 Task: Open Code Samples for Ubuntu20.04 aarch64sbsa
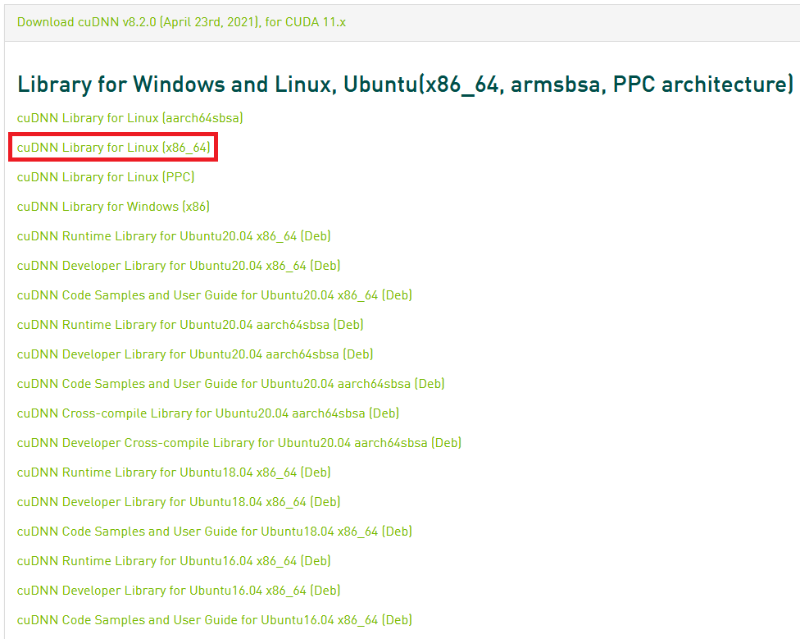click(231, 384)
